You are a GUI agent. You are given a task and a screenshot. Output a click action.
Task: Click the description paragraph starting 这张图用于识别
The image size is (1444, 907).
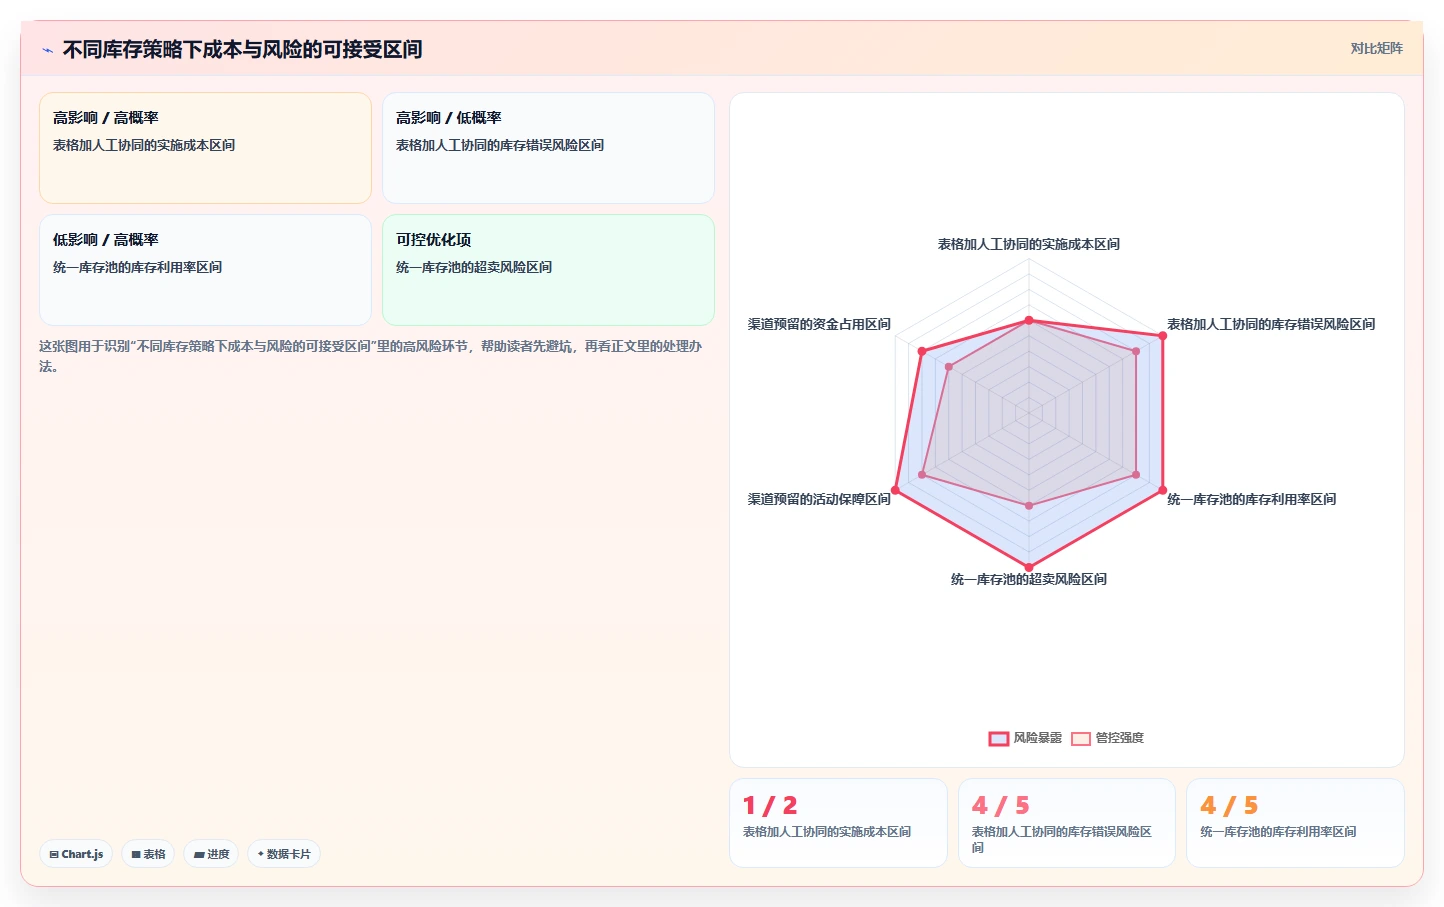pyautogui.click(x=372, y=356)
